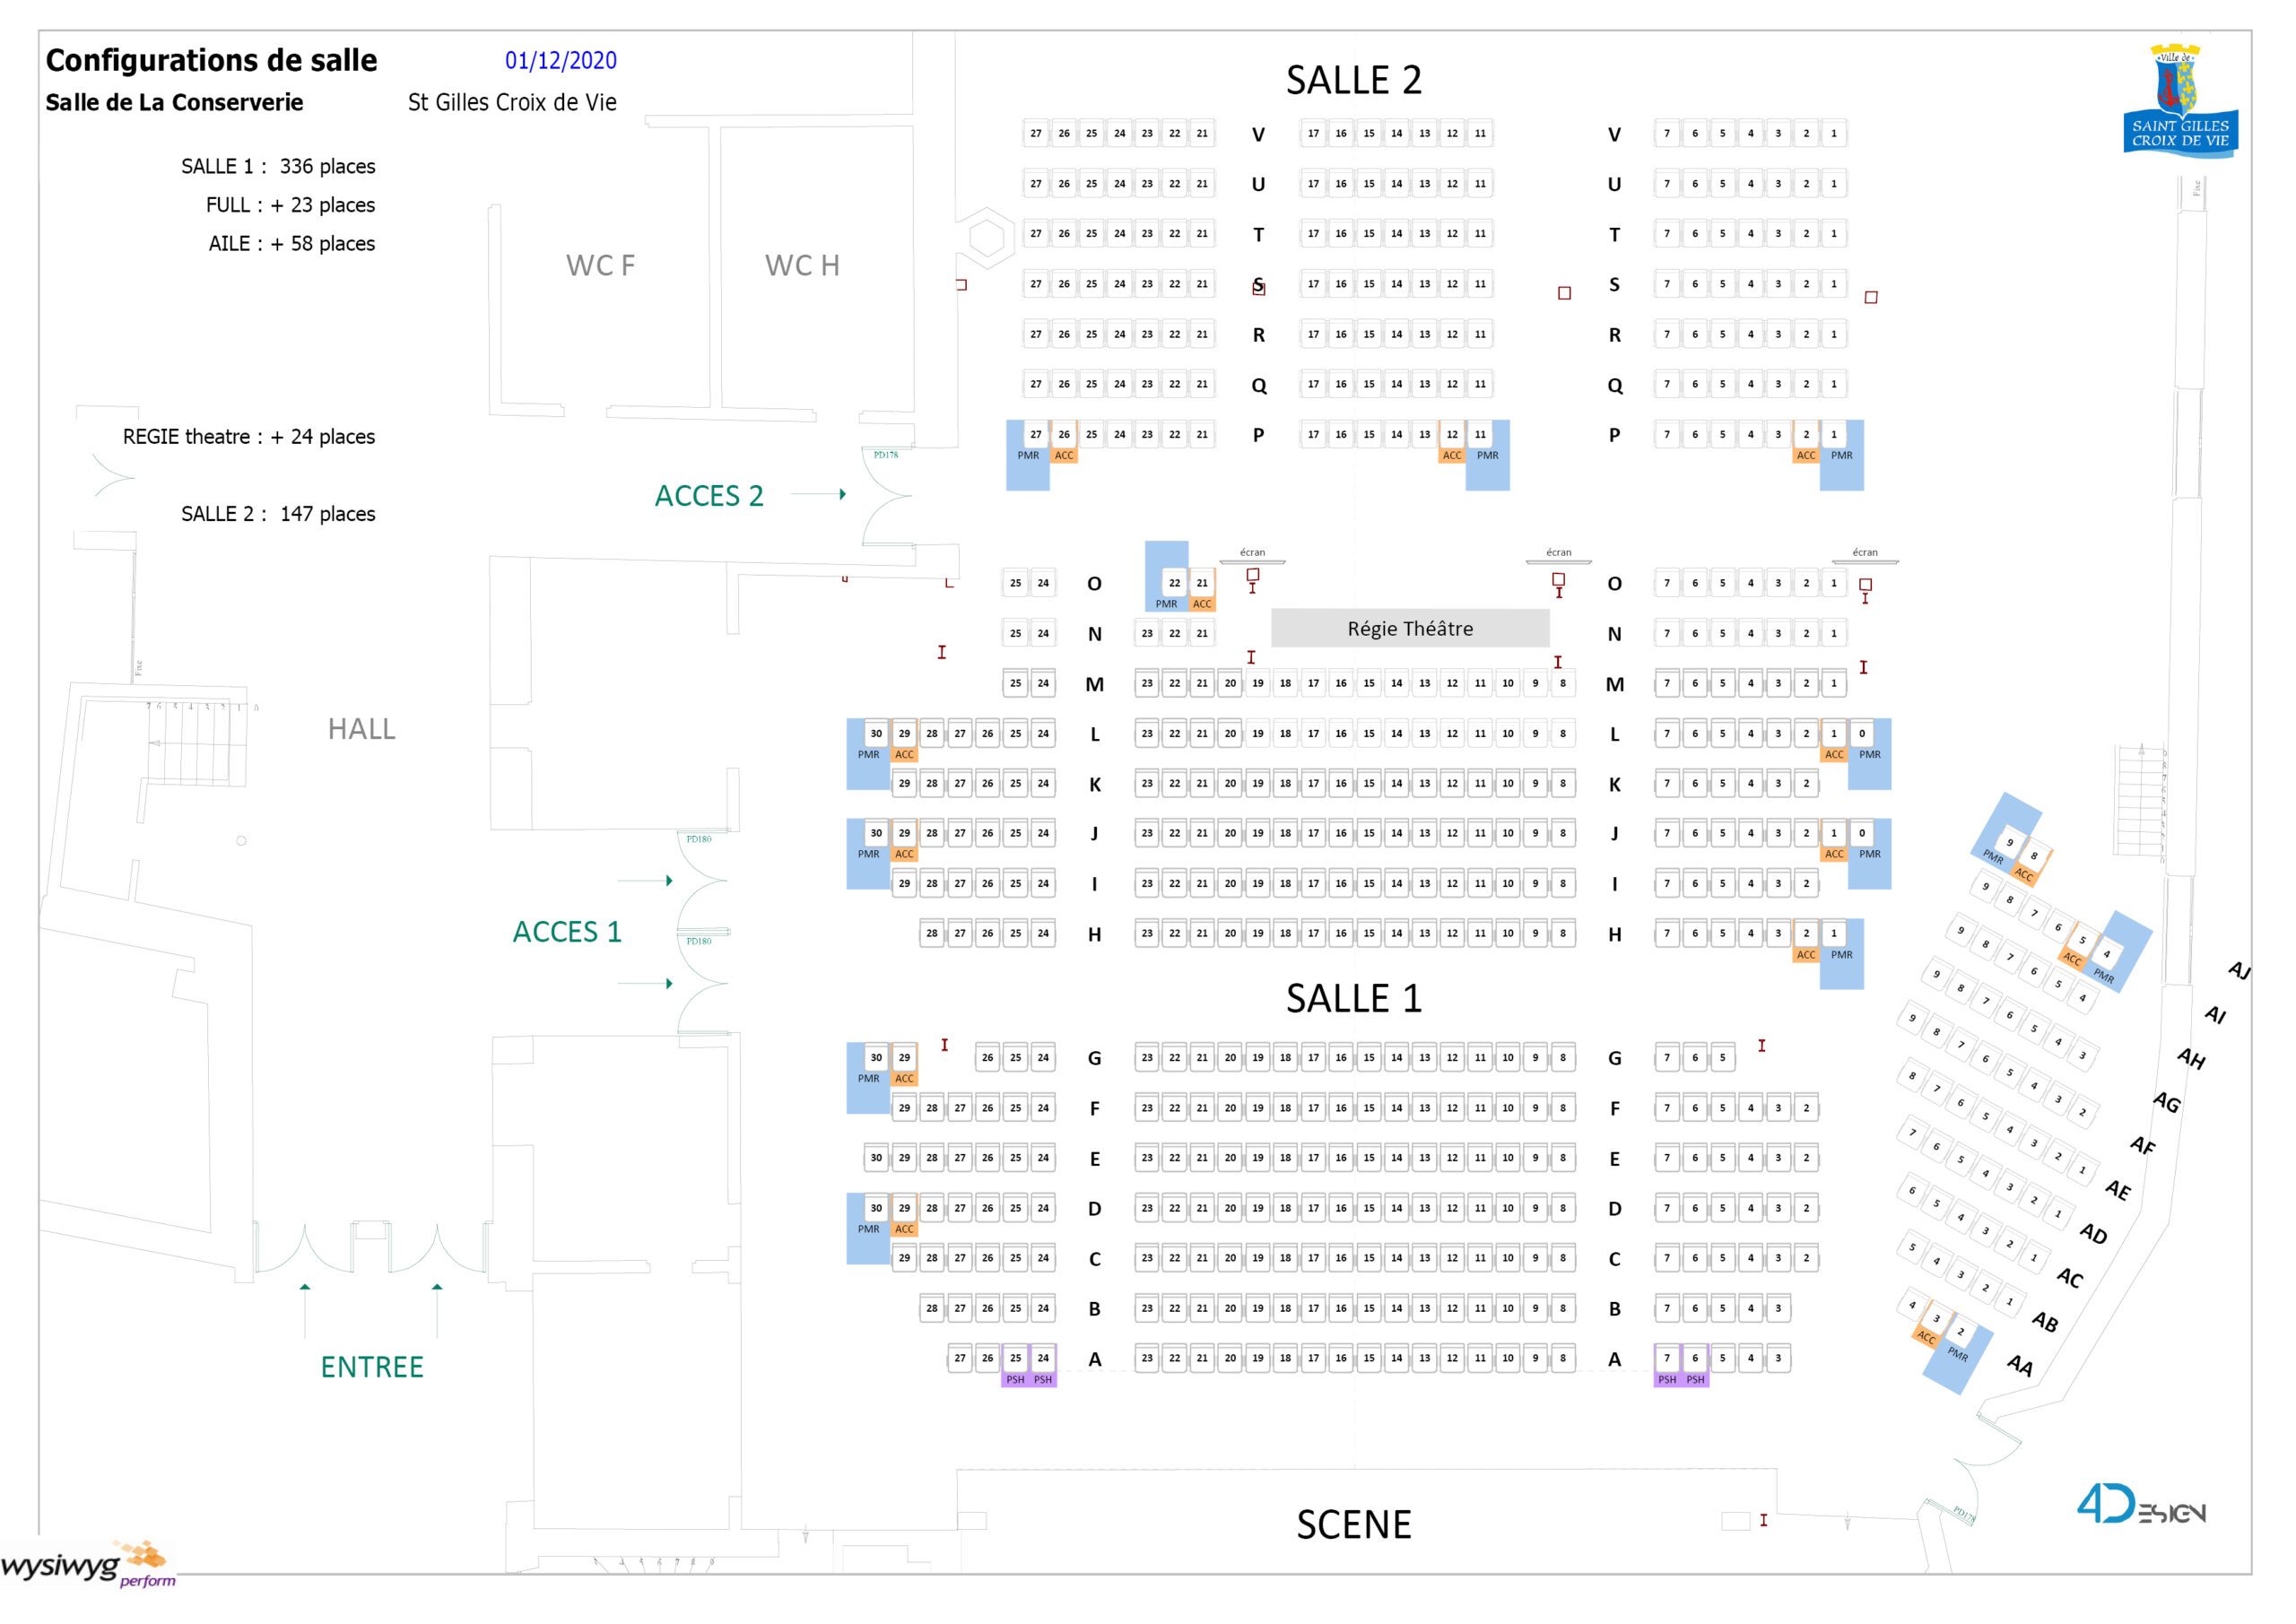Click the 01/12/2020 date text

coord(560,61)
